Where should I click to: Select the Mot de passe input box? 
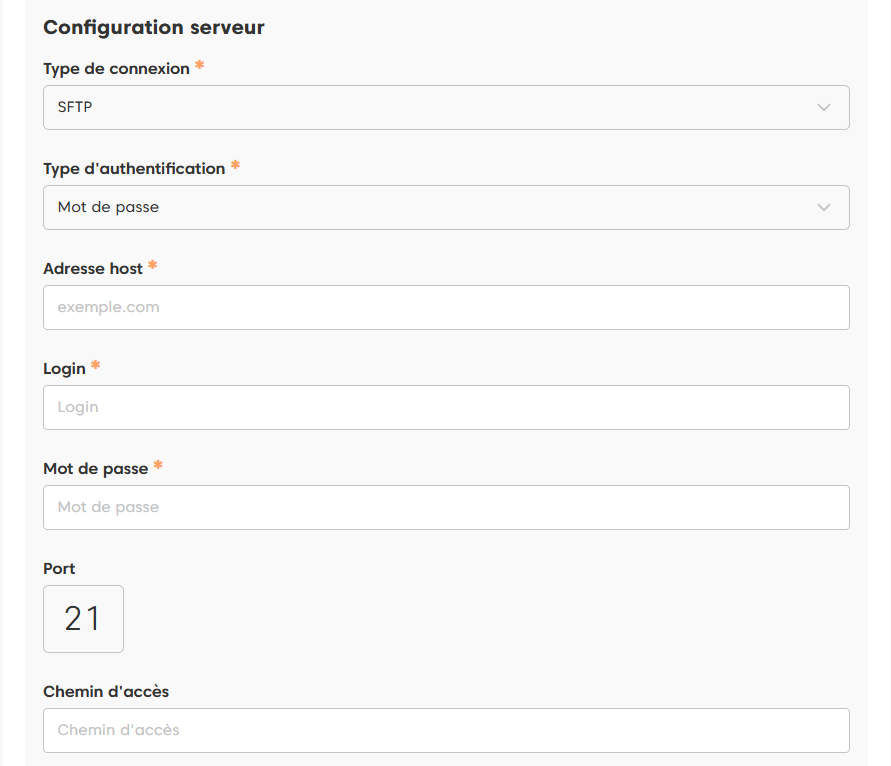tap(445, 507)
